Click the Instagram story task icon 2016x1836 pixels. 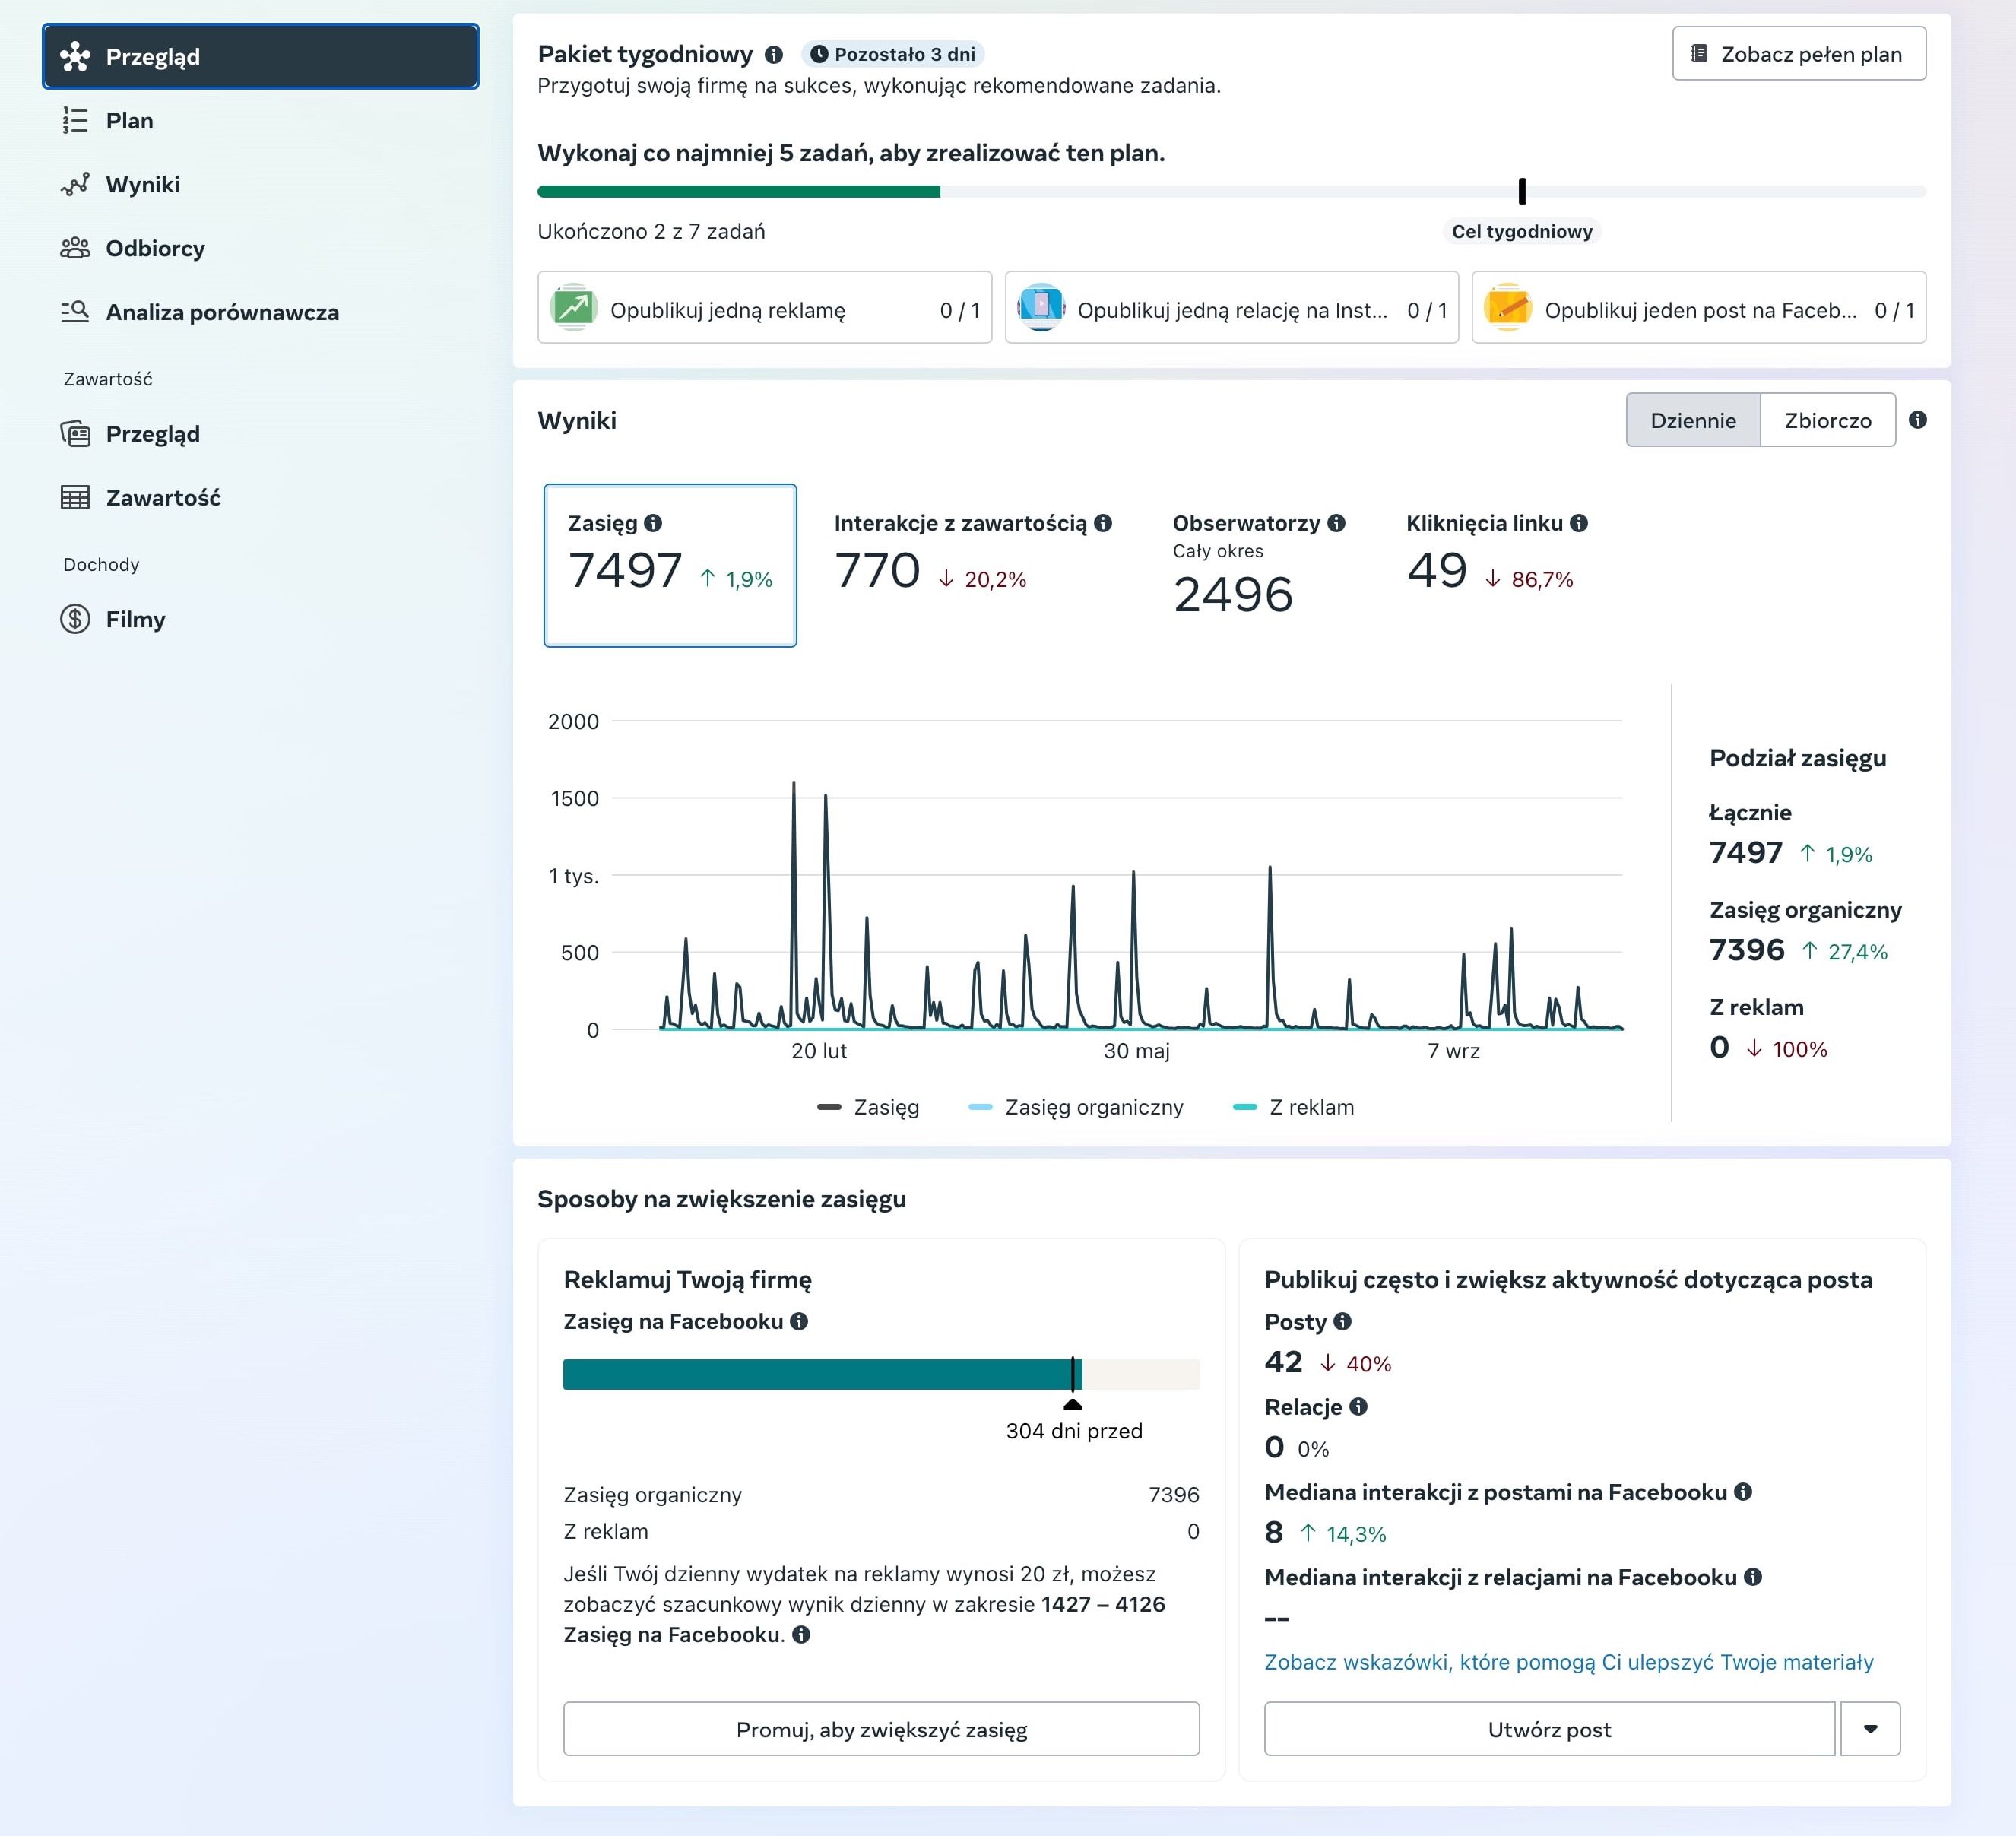pos(1041,307)
